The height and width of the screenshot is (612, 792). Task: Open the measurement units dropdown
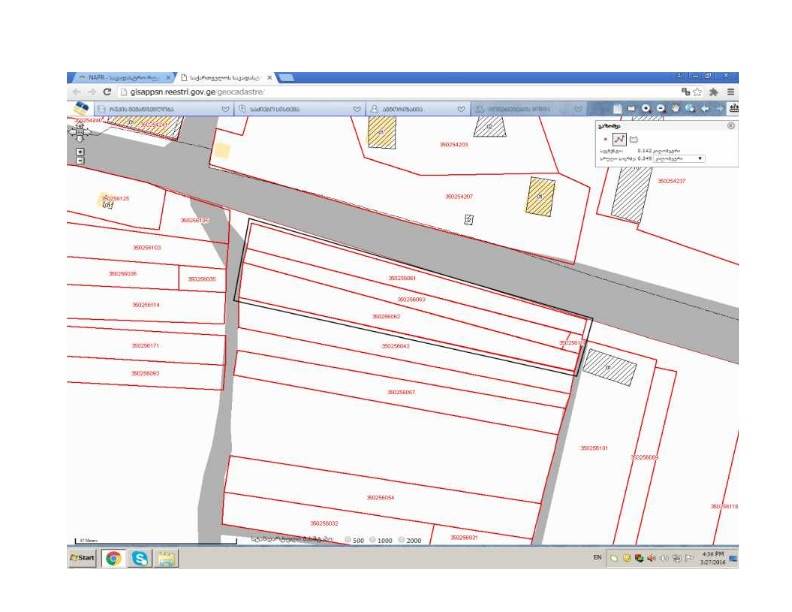pyautogui.click(x=679, y=159)
